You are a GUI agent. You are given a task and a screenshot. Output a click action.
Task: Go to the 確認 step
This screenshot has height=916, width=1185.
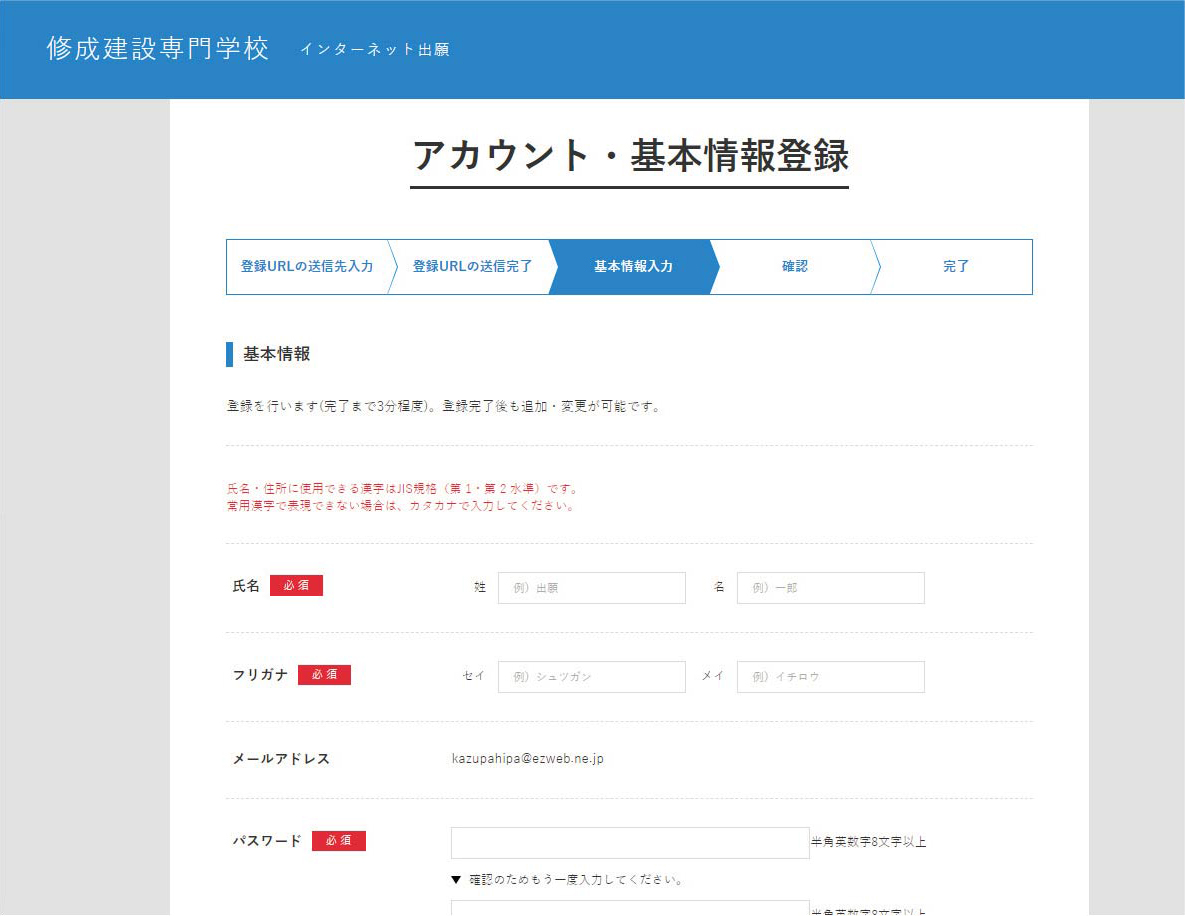pos(794,267)
